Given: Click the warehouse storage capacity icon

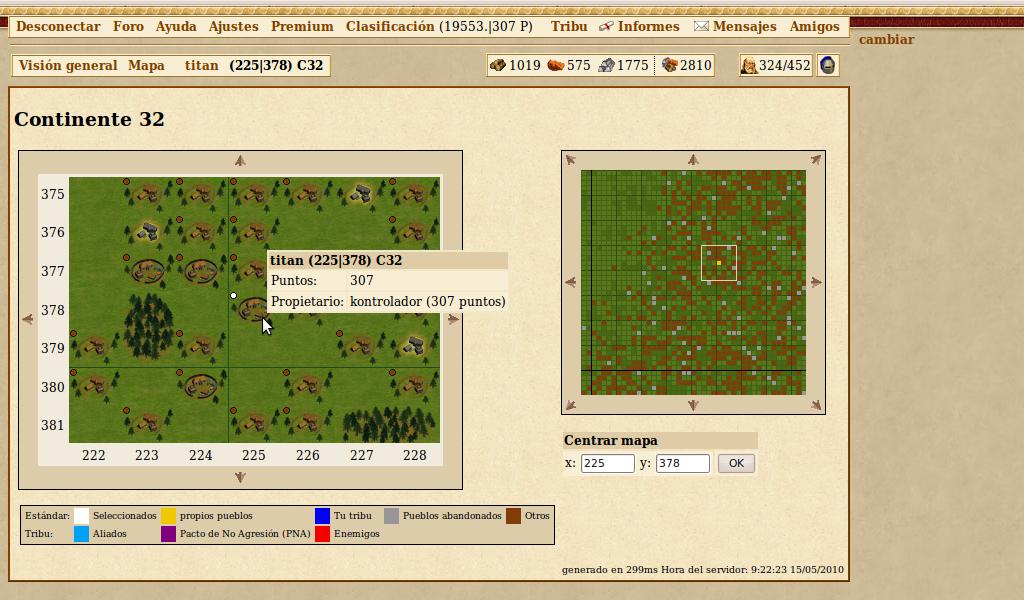Looking at the screenshot, I should point(668,65).
